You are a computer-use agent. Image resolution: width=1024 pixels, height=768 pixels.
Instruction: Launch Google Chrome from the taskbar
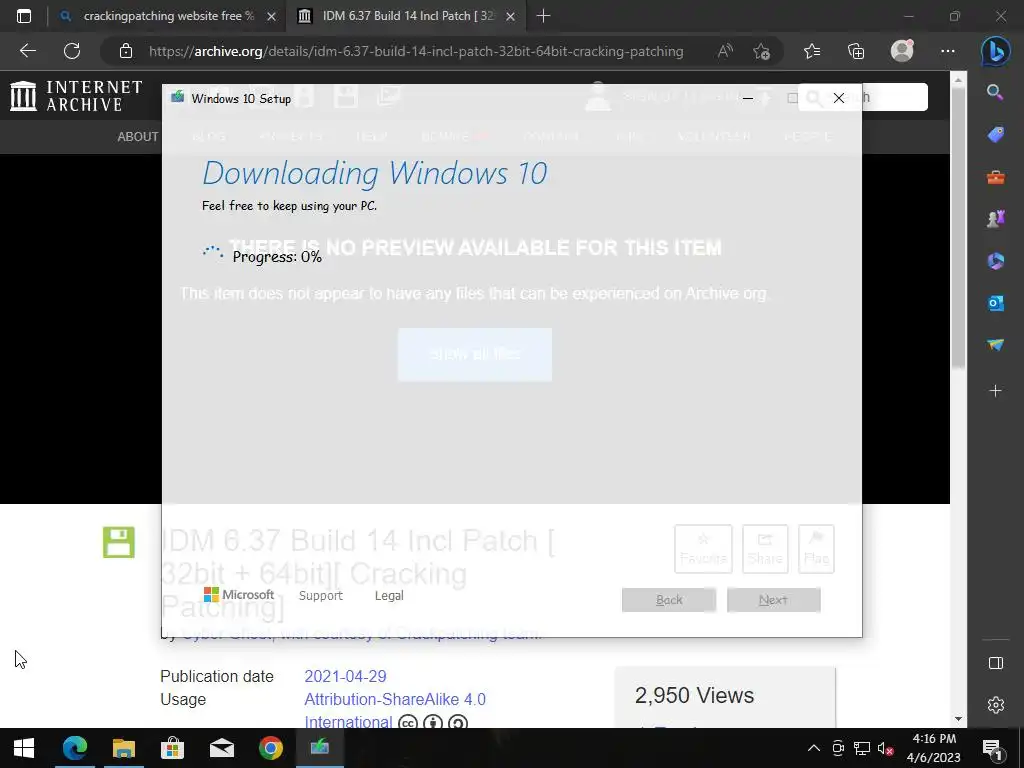(270, 748)
